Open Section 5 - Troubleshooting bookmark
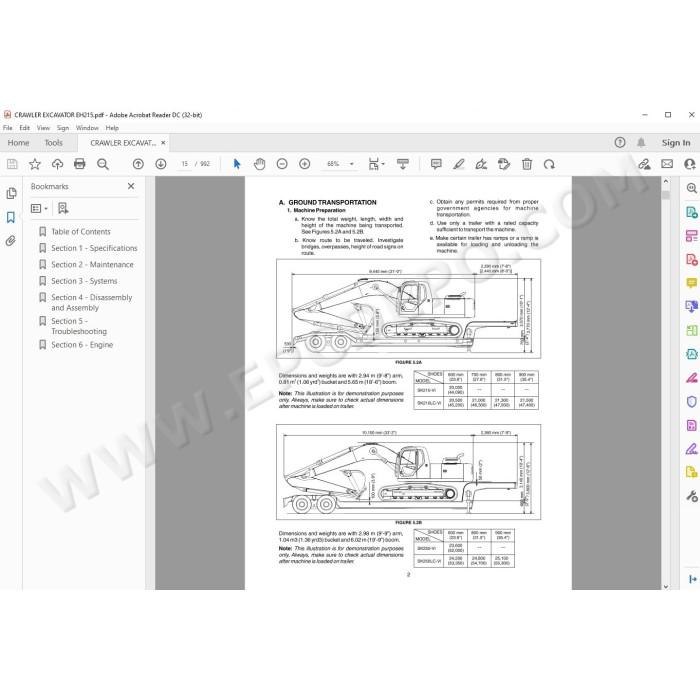This screenshot has height=700, width=700. (79, 326)
